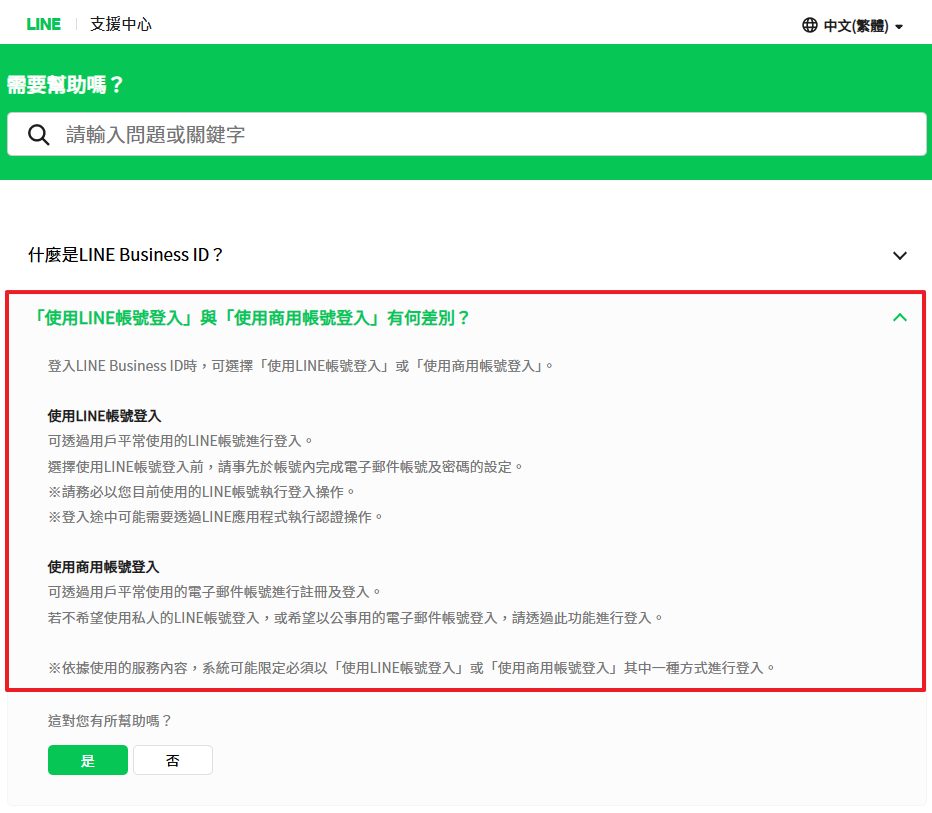Click the 需要幫助嗎？ banner heading
Viewport: 932px width, 813px height.
coord(66,85)
